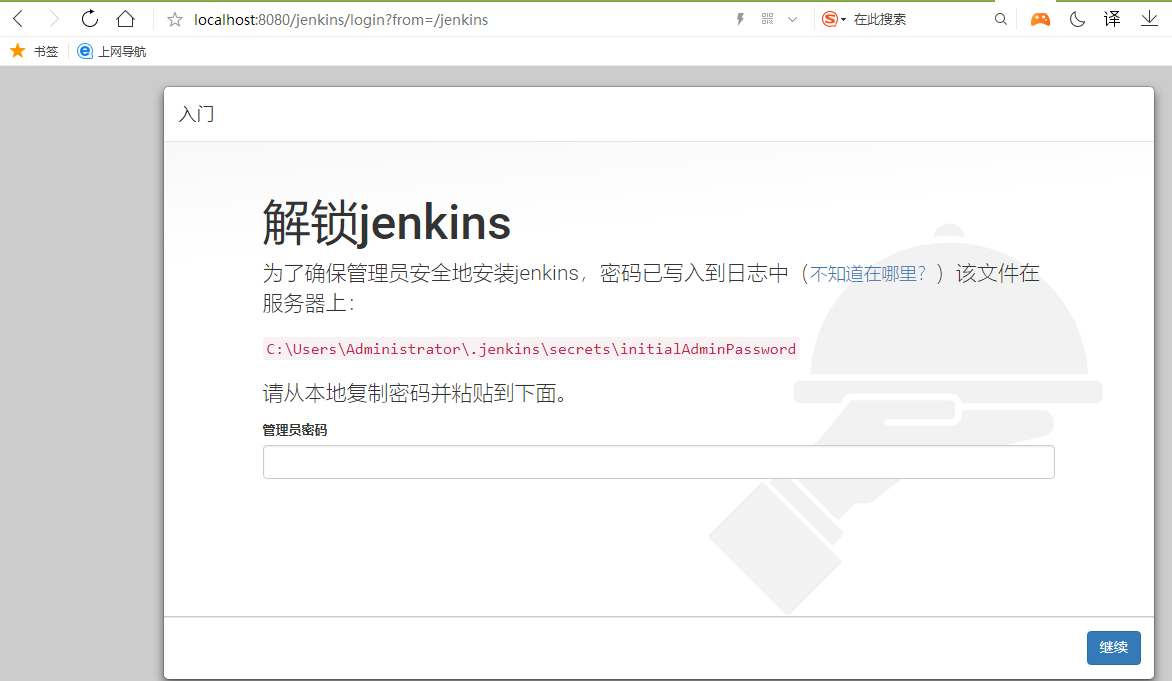Toggle night mode with the moon icon

click(1077, 19)
